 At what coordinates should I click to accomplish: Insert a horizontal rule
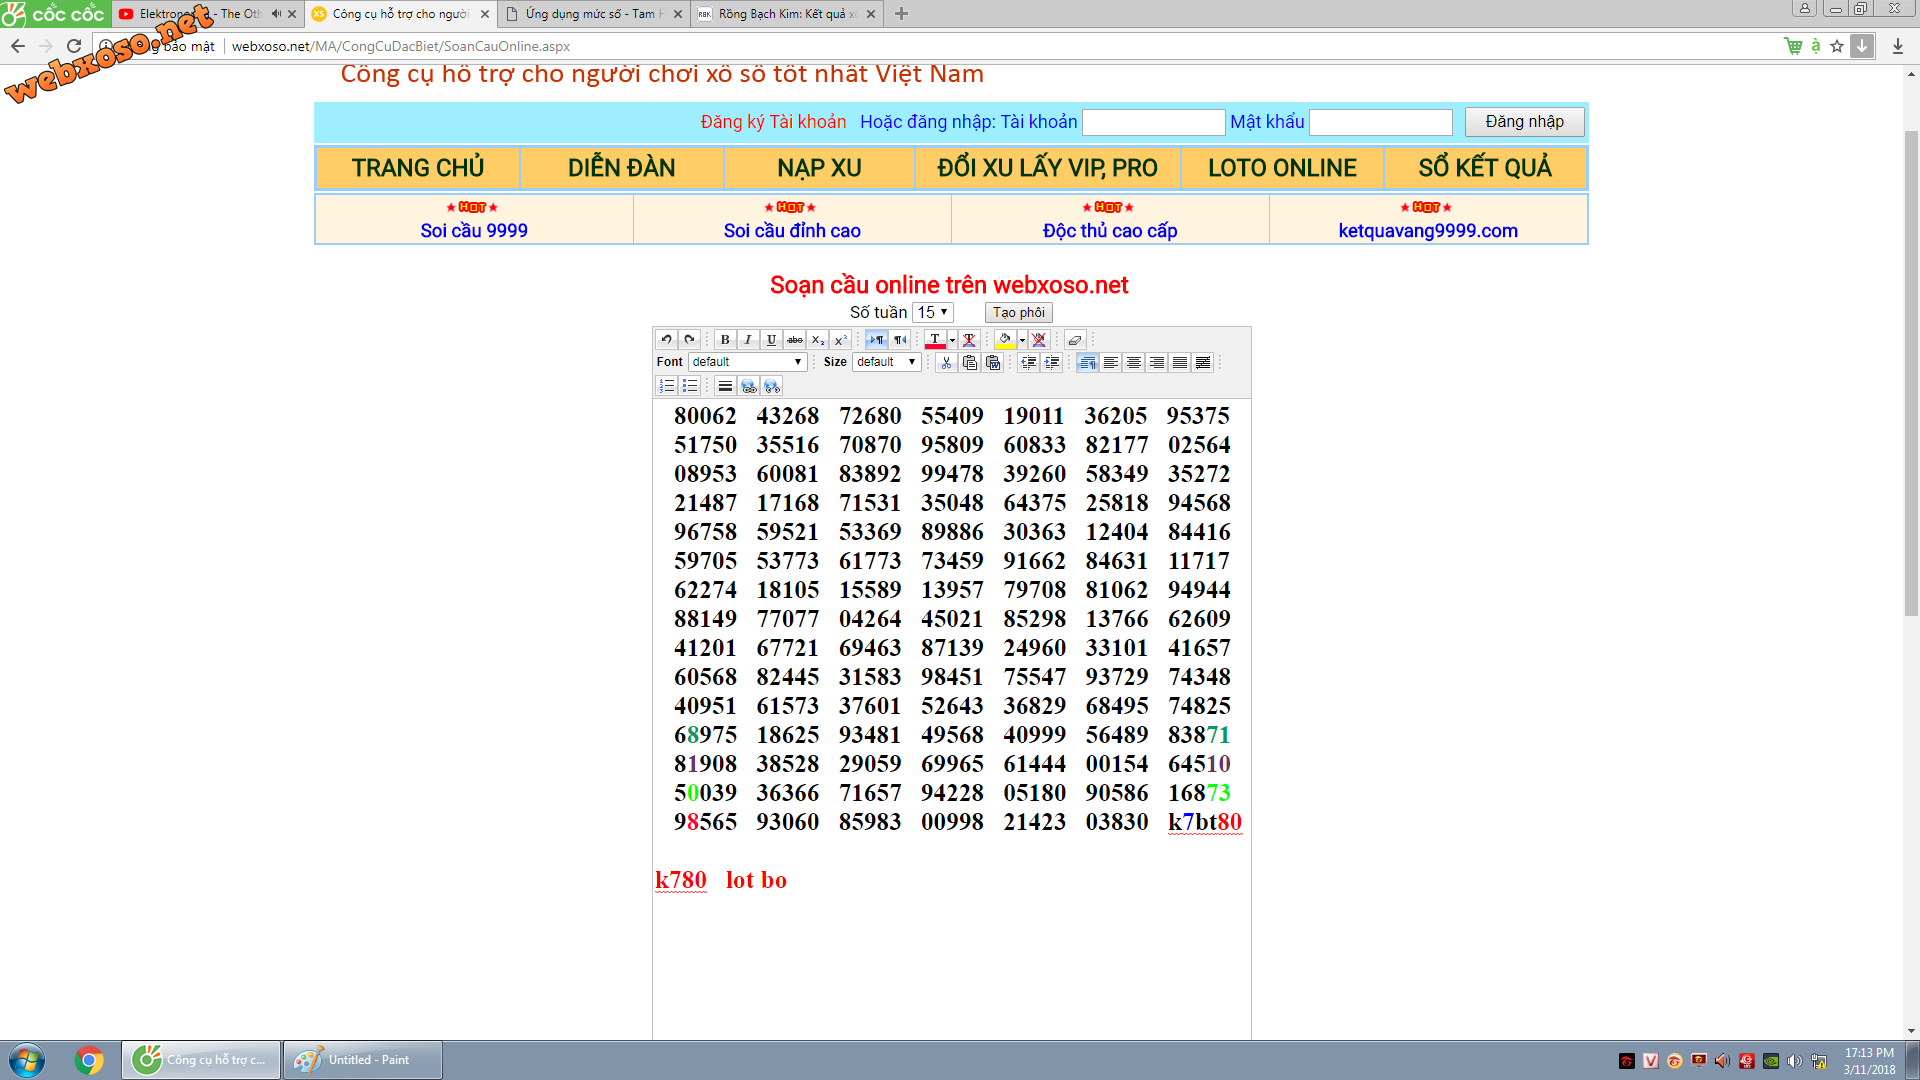click(725, 386)
